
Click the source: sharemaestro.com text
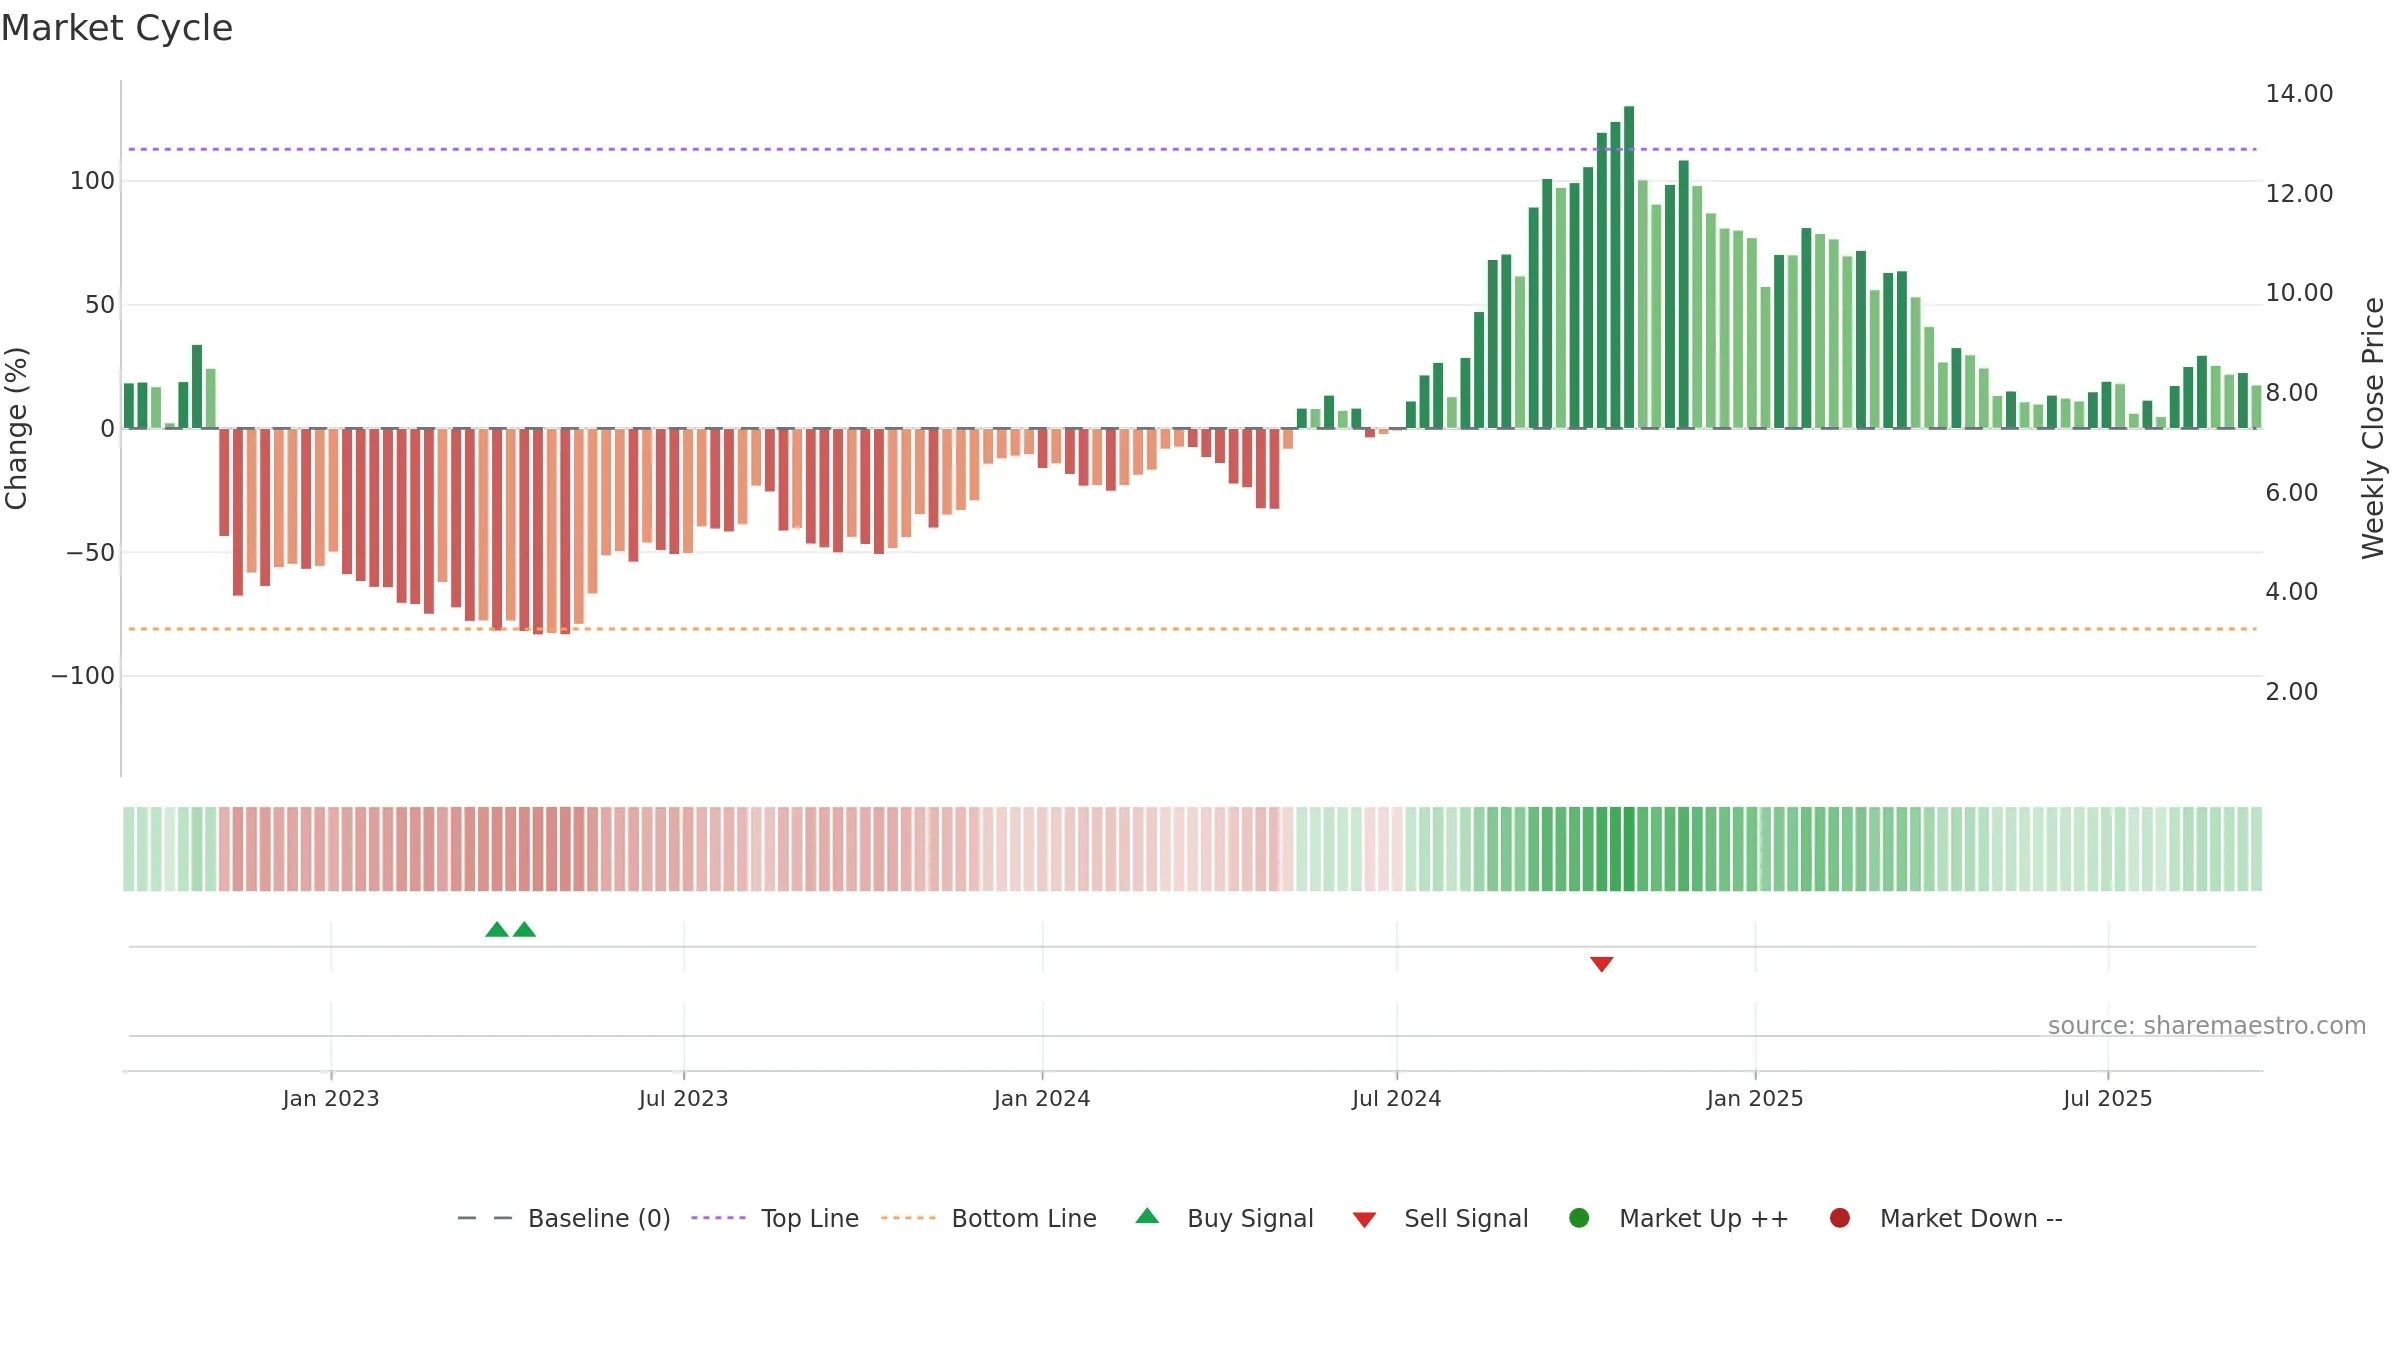(2207, 1026)
